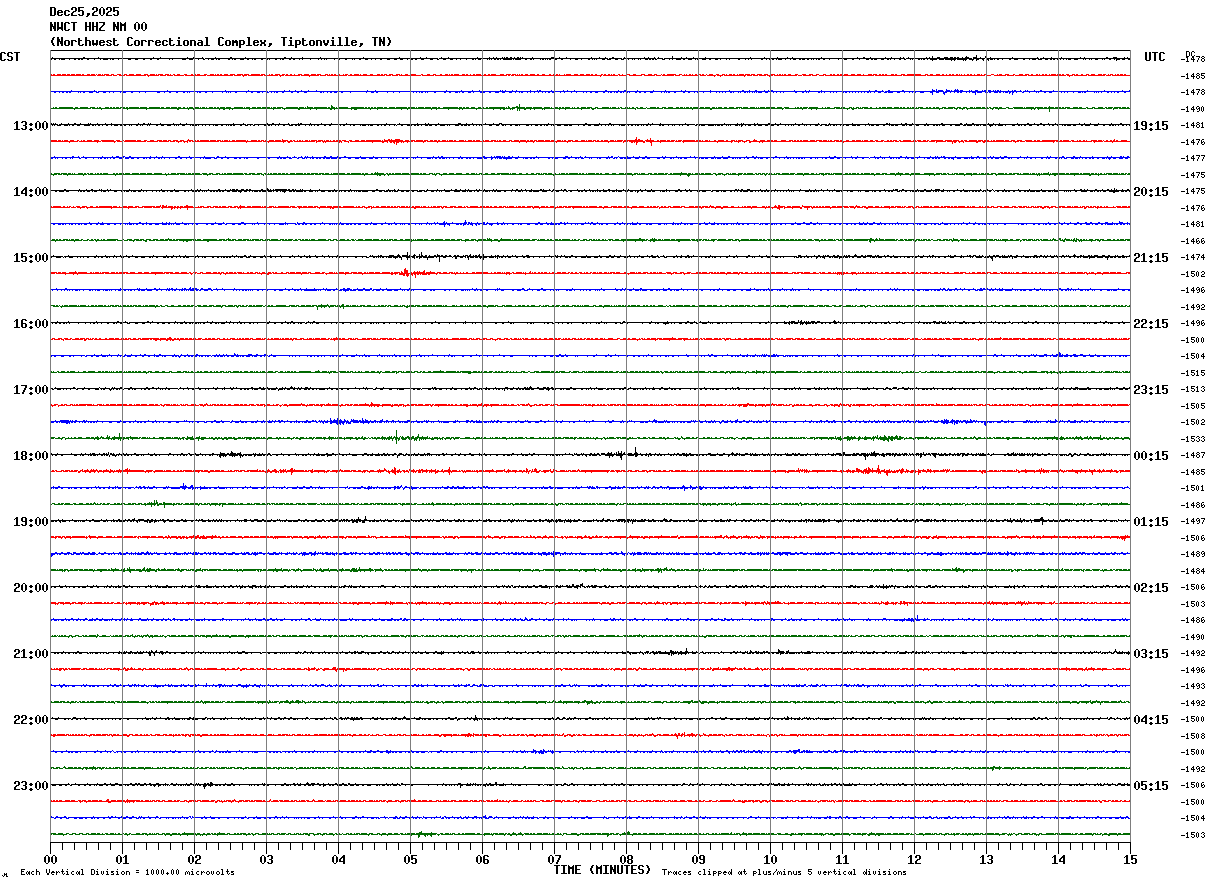Screen dimensions: 1210x886
Task: Click the 07 minute tick label
Action: point(554,859)
